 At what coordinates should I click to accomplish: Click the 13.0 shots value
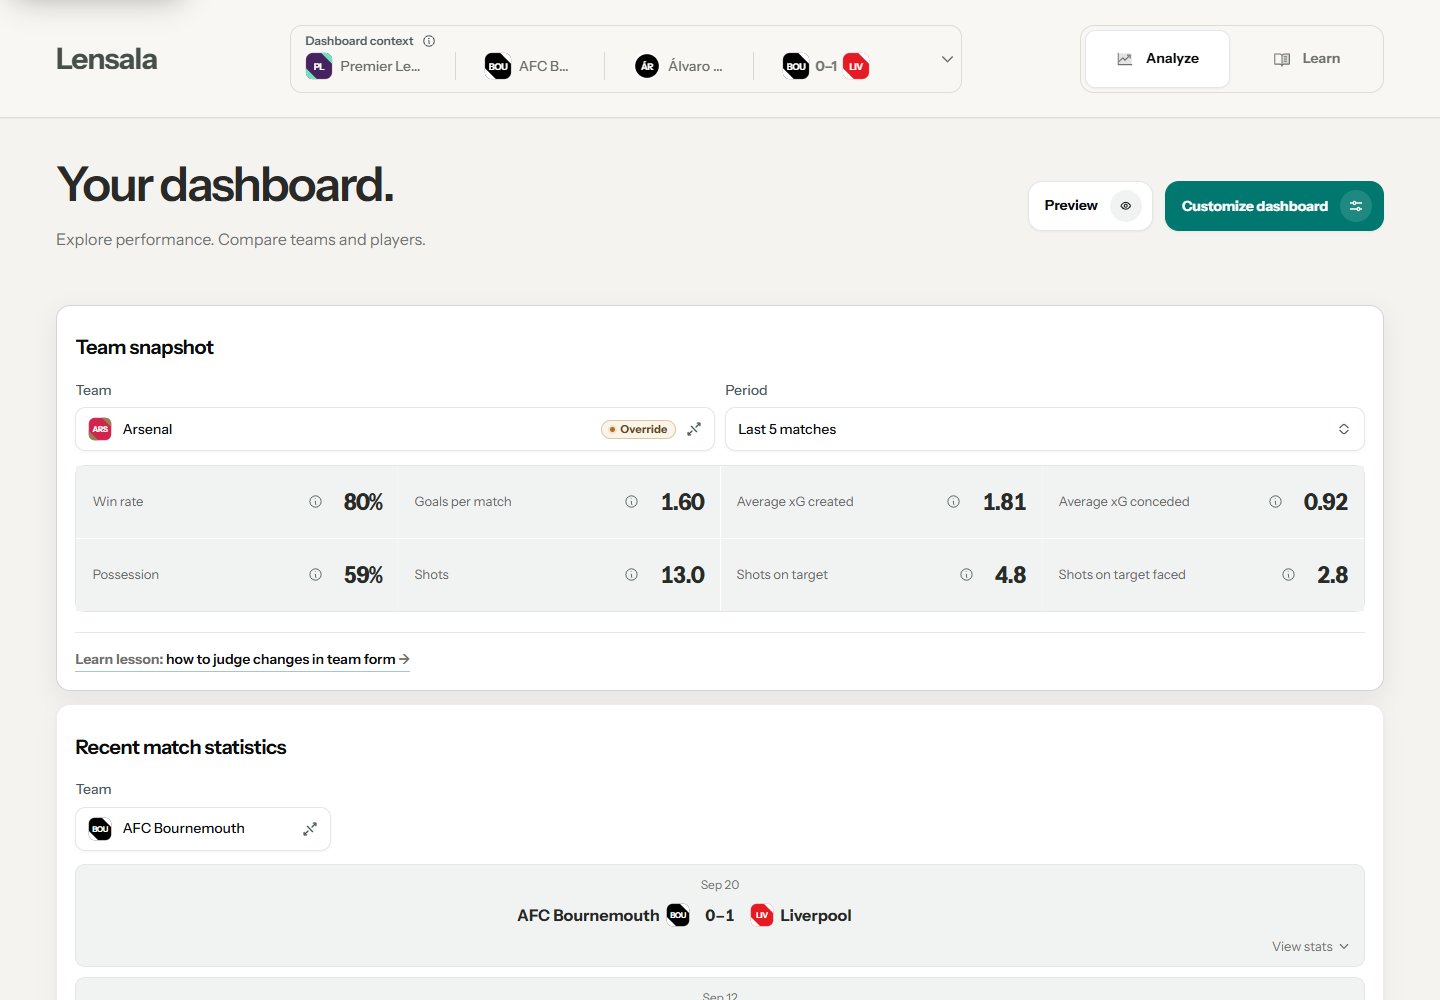(x=683, y=575)
